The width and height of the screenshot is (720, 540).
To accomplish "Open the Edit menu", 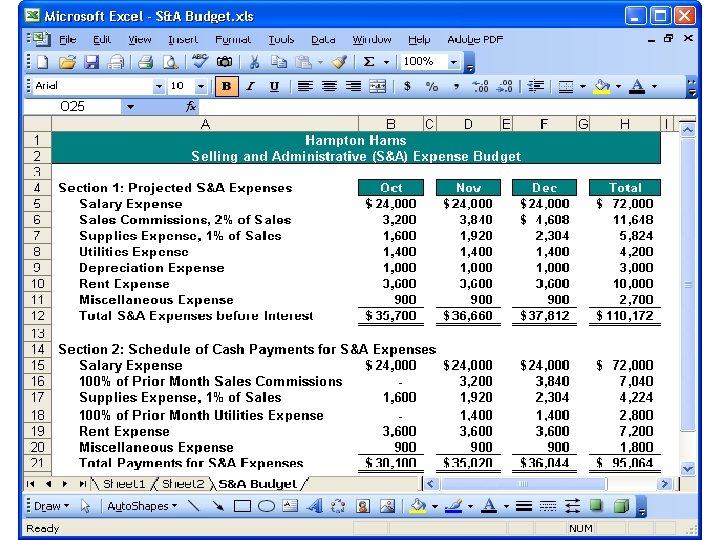I will (x=101, y=39).
